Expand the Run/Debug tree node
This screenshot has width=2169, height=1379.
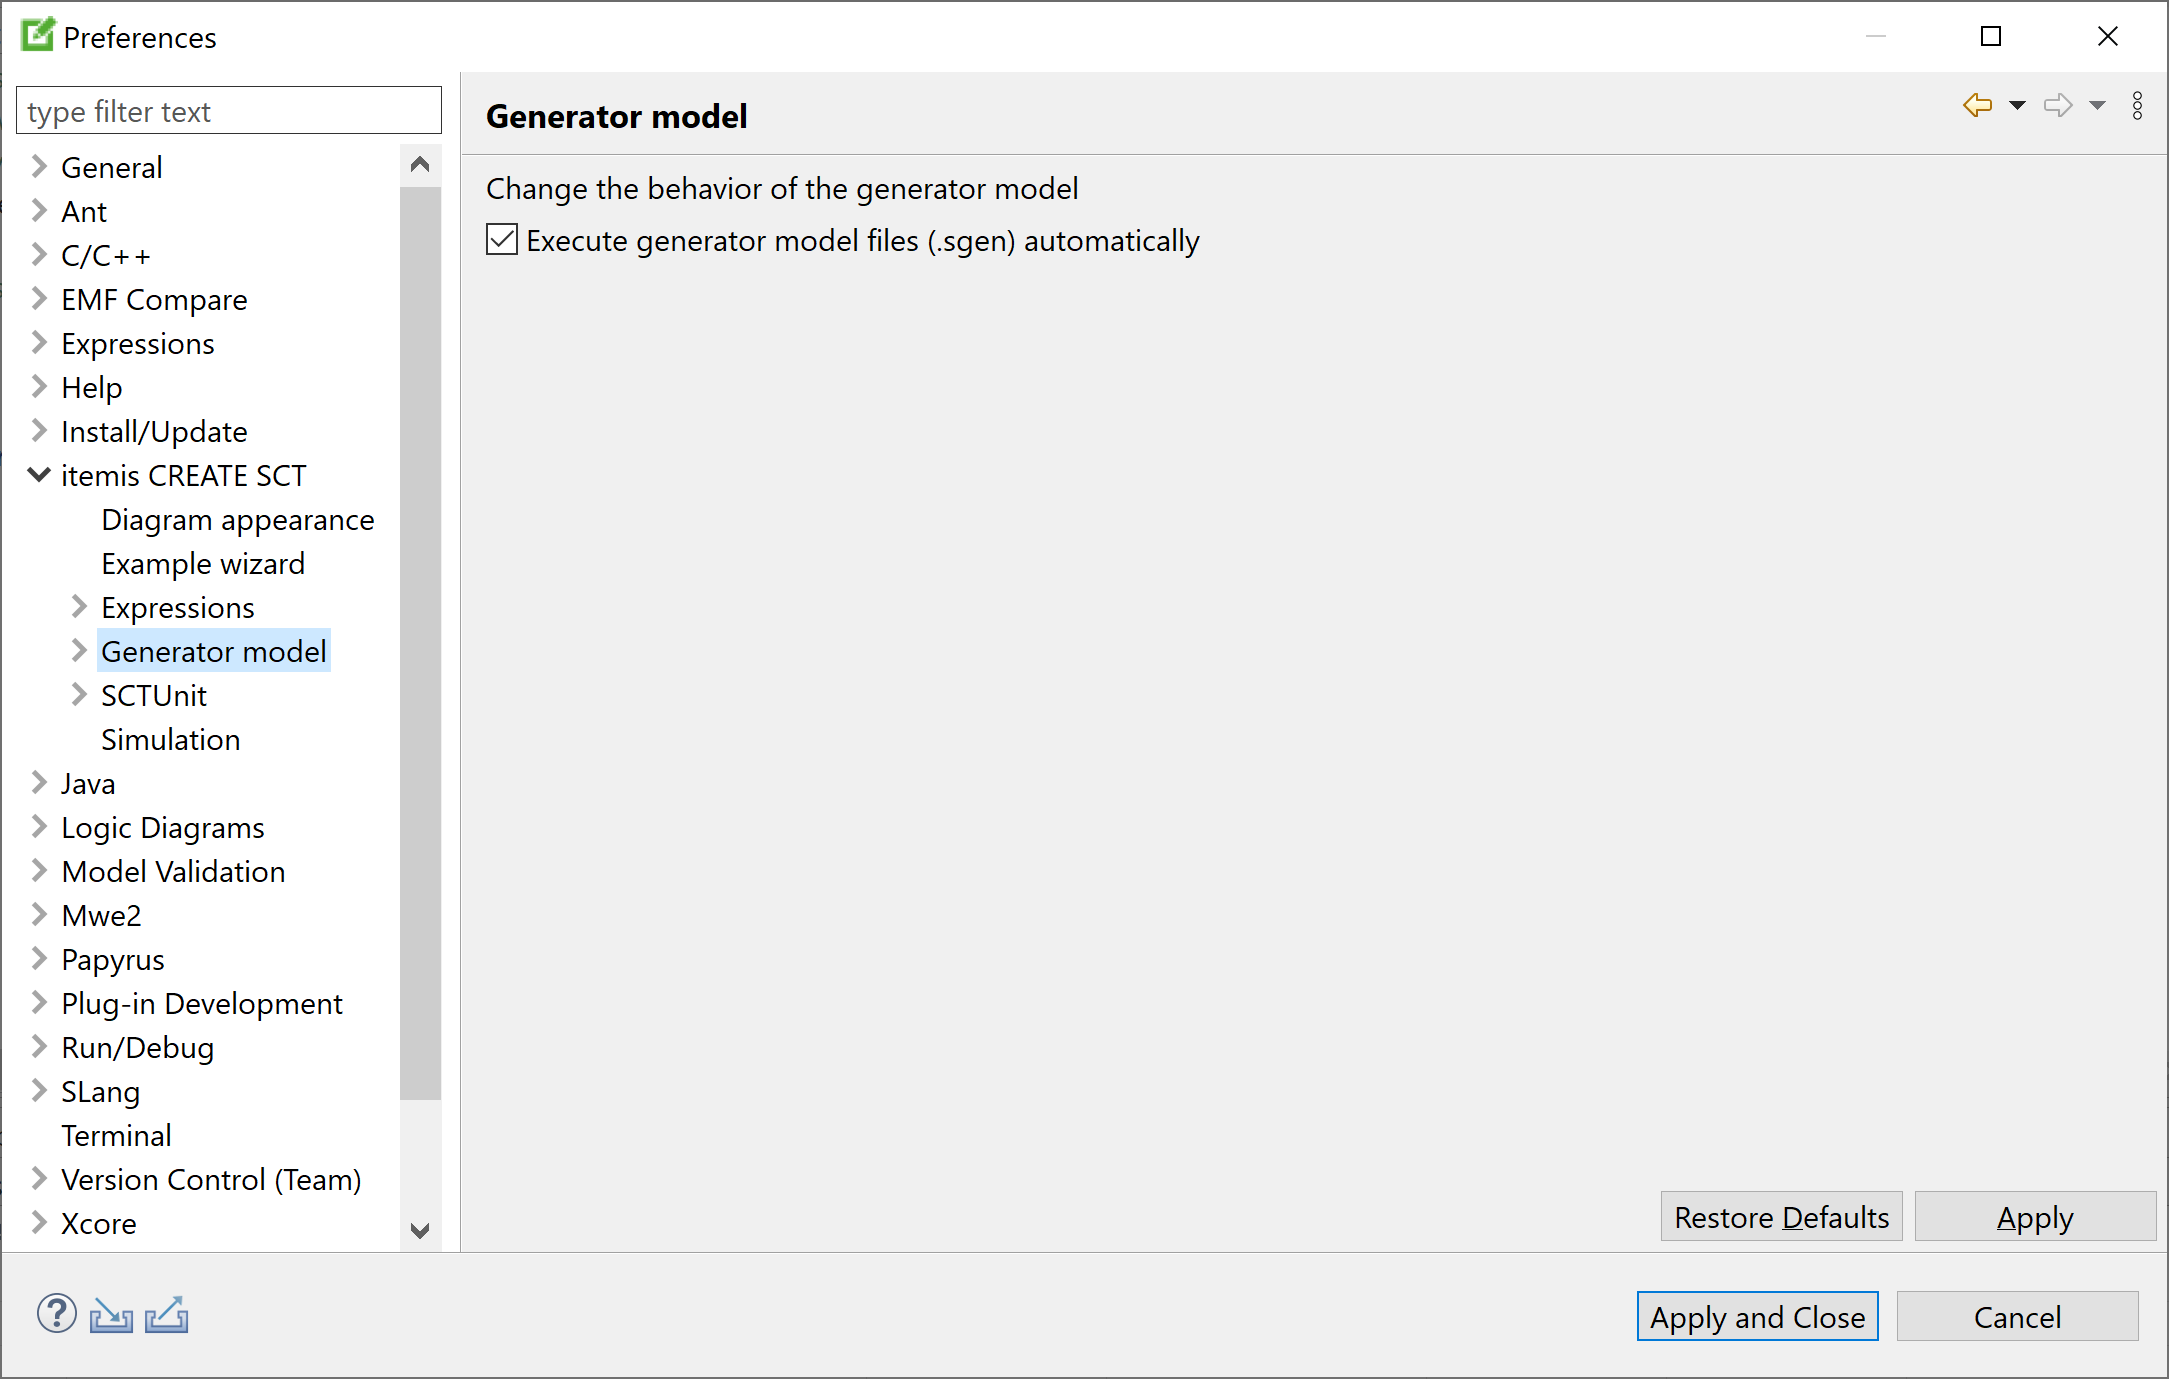pos(39,1046)
